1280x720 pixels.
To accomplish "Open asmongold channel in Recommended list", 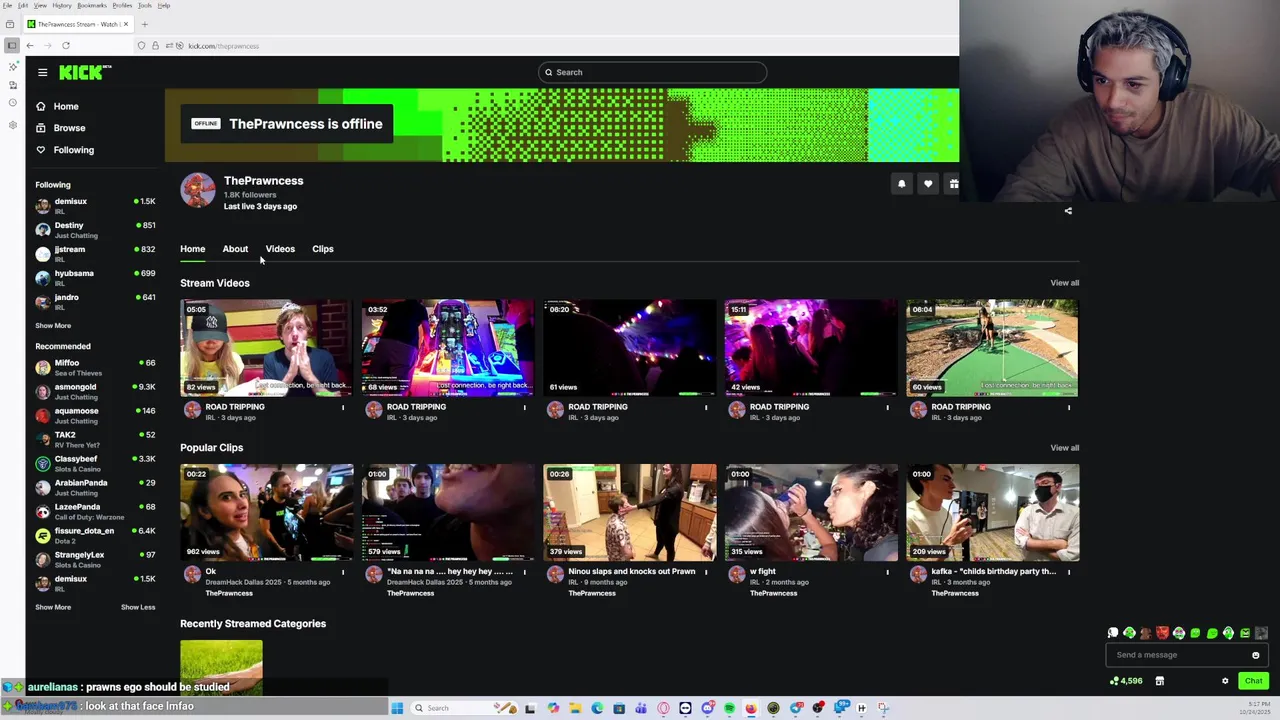I will point(95,391).
